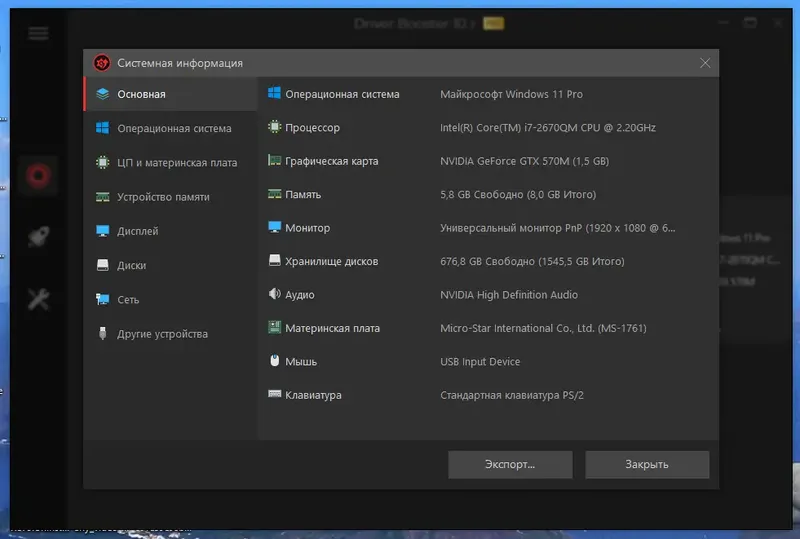Viewport: 800px width, 539px height.
Task: Switch to Устройство памяти section
Action: pyautogui.click(x=170, y=197)
